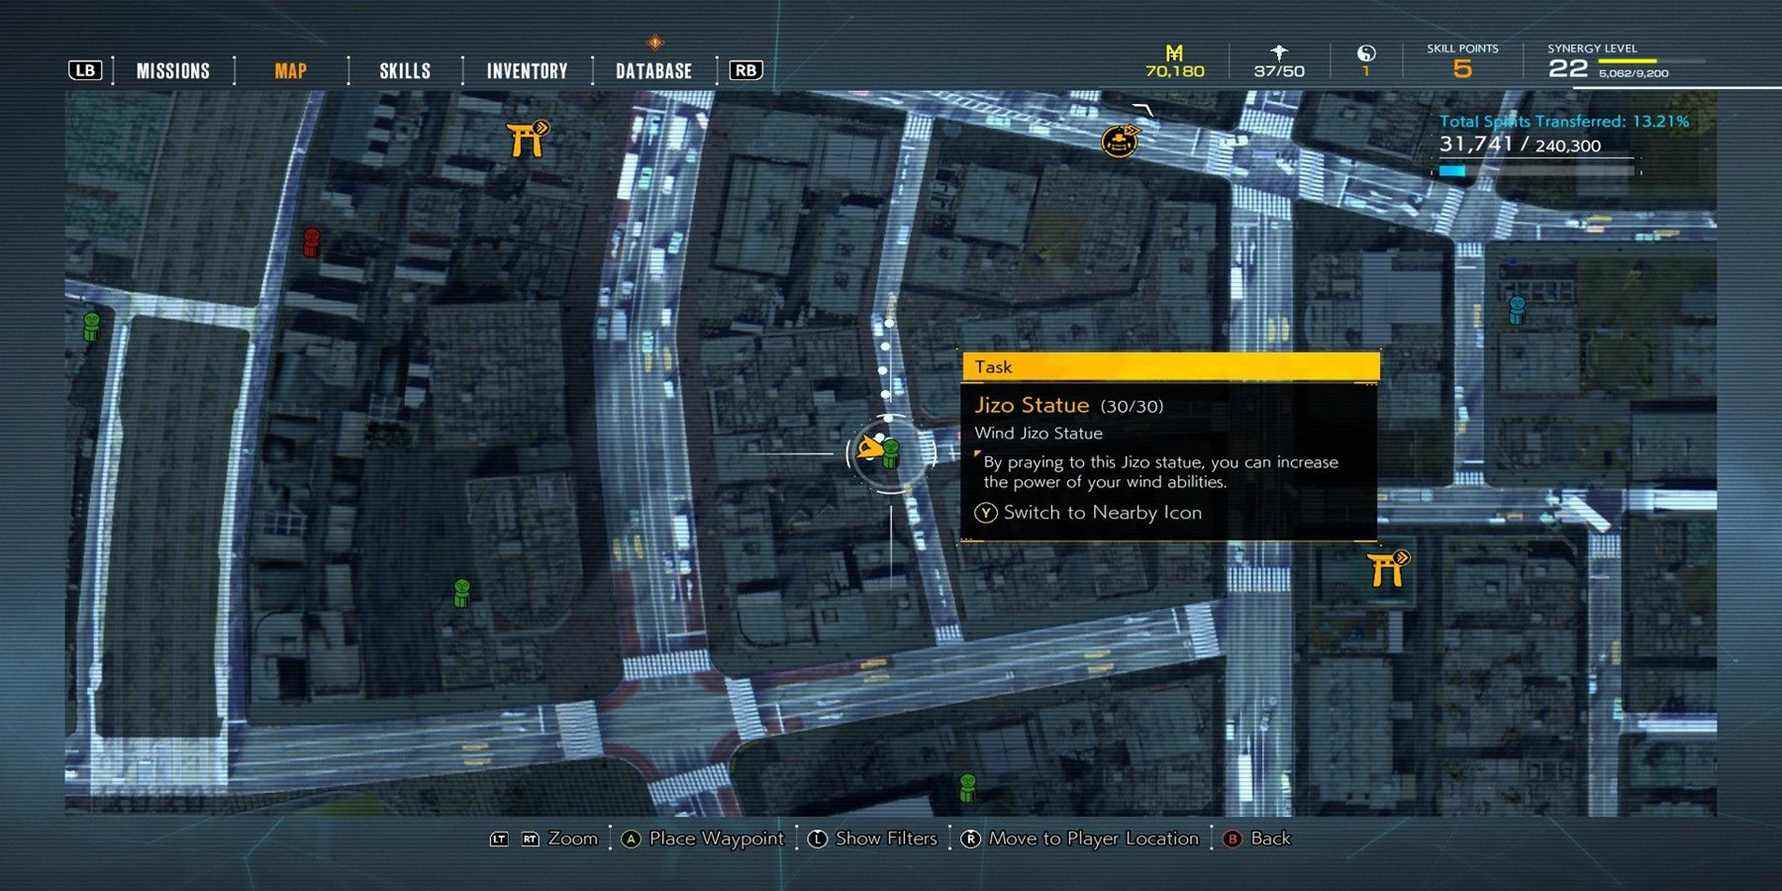
Task: Click the RT trigger icon
Action: [x=530, y=839]
